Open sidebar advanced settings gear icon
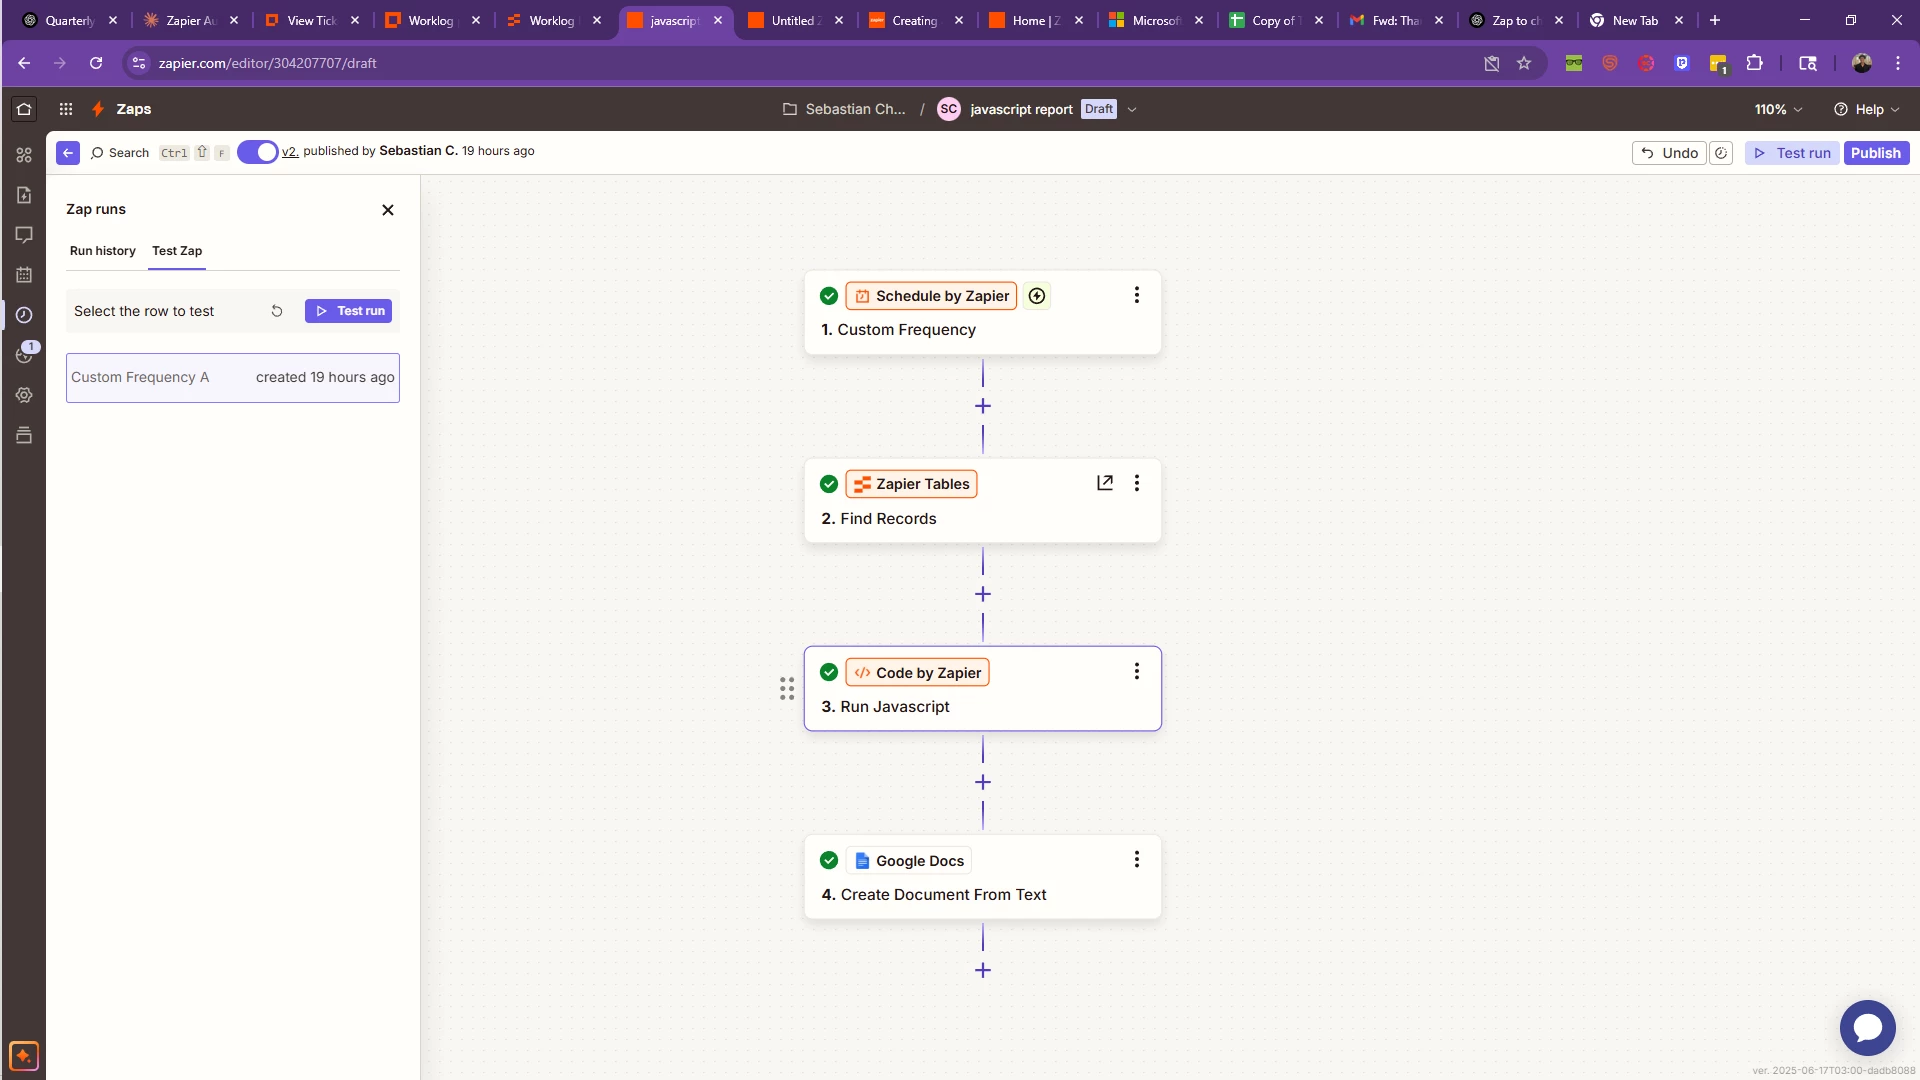The width and height of the screenshot is (1920, 1080). pyautogui.click(x=24, y=395)
